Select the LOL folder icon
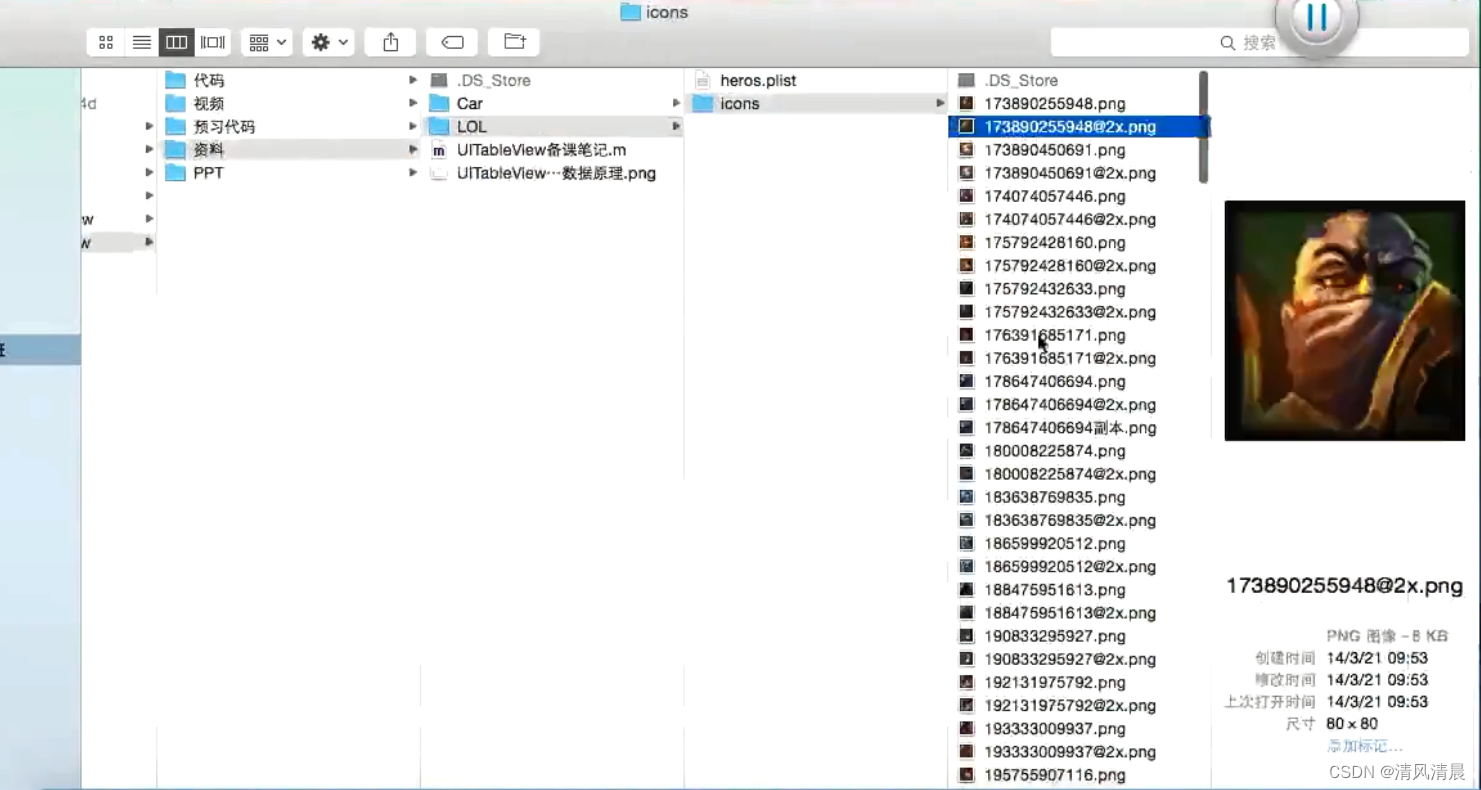 [x=439, y=126]
